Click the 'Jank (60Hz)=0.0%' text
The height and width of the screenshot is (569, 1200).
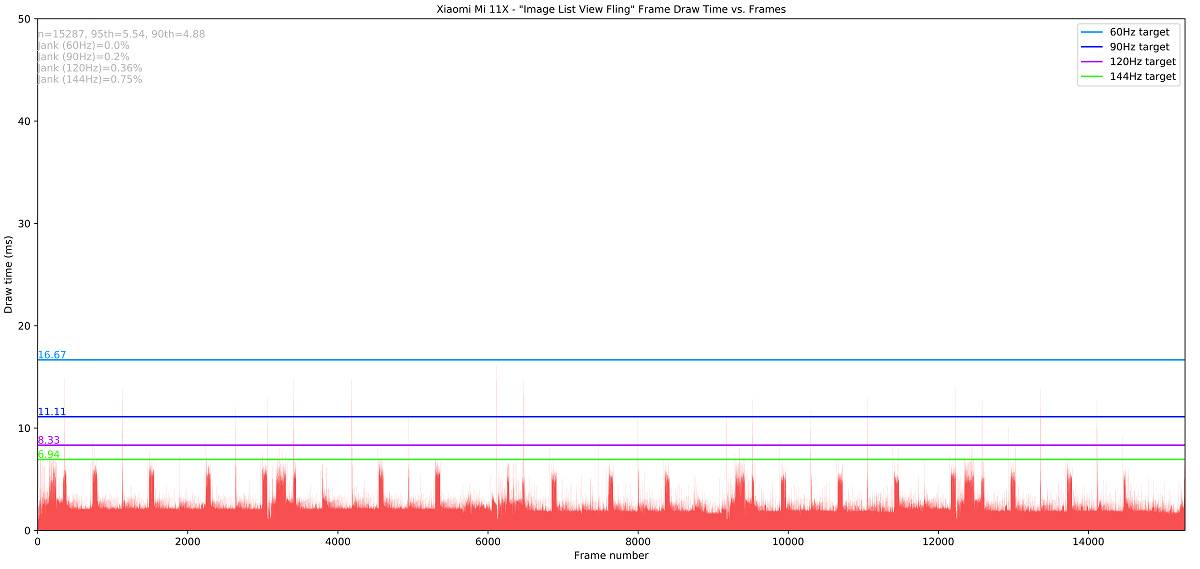click(x=84, y=45)
